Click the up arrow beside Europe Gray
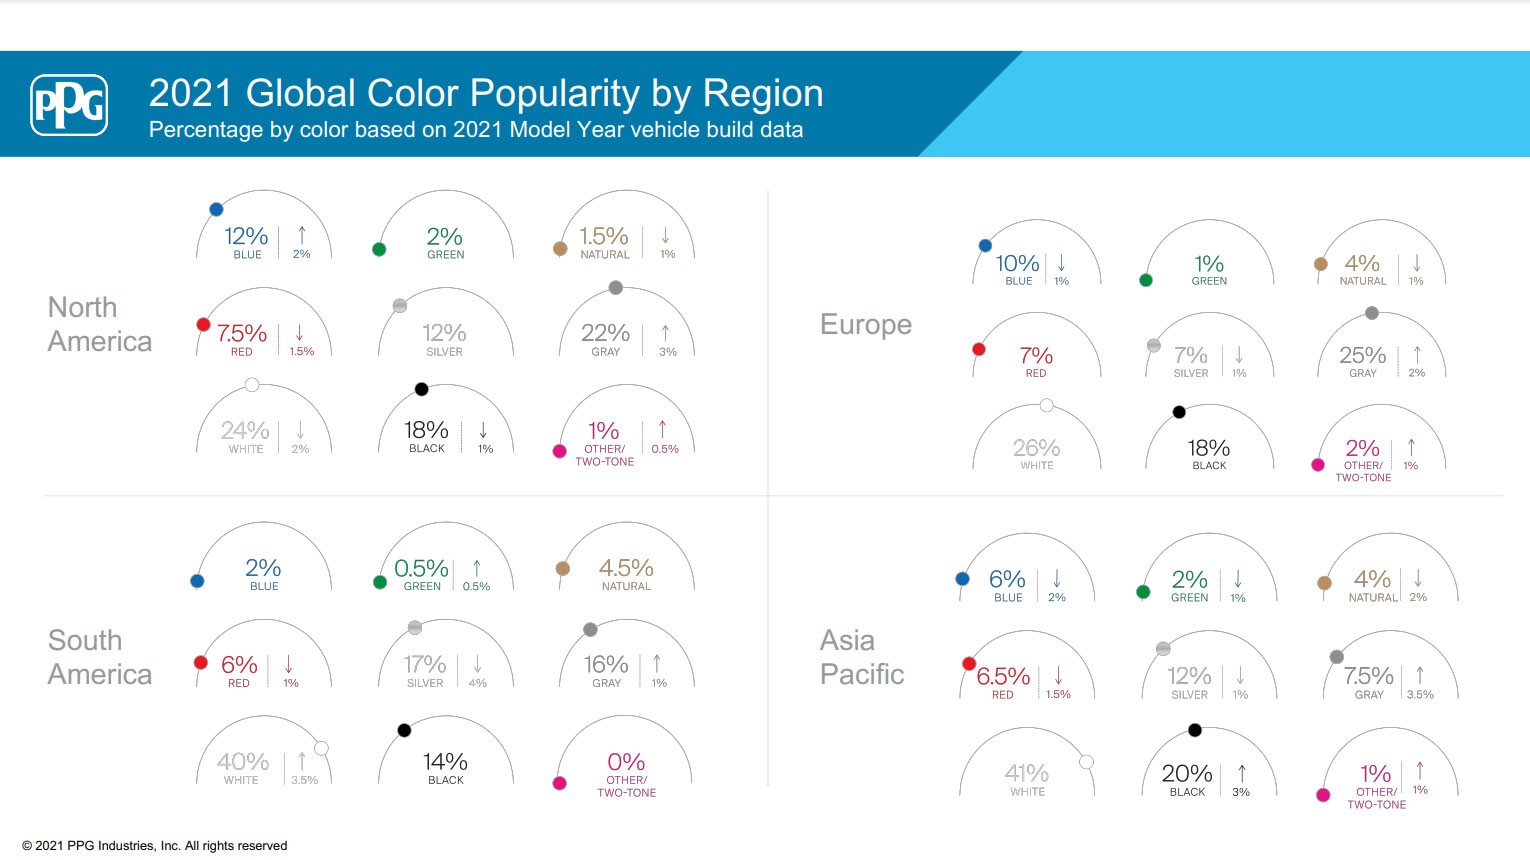Screen dimensions: 1530x860 1417,355
